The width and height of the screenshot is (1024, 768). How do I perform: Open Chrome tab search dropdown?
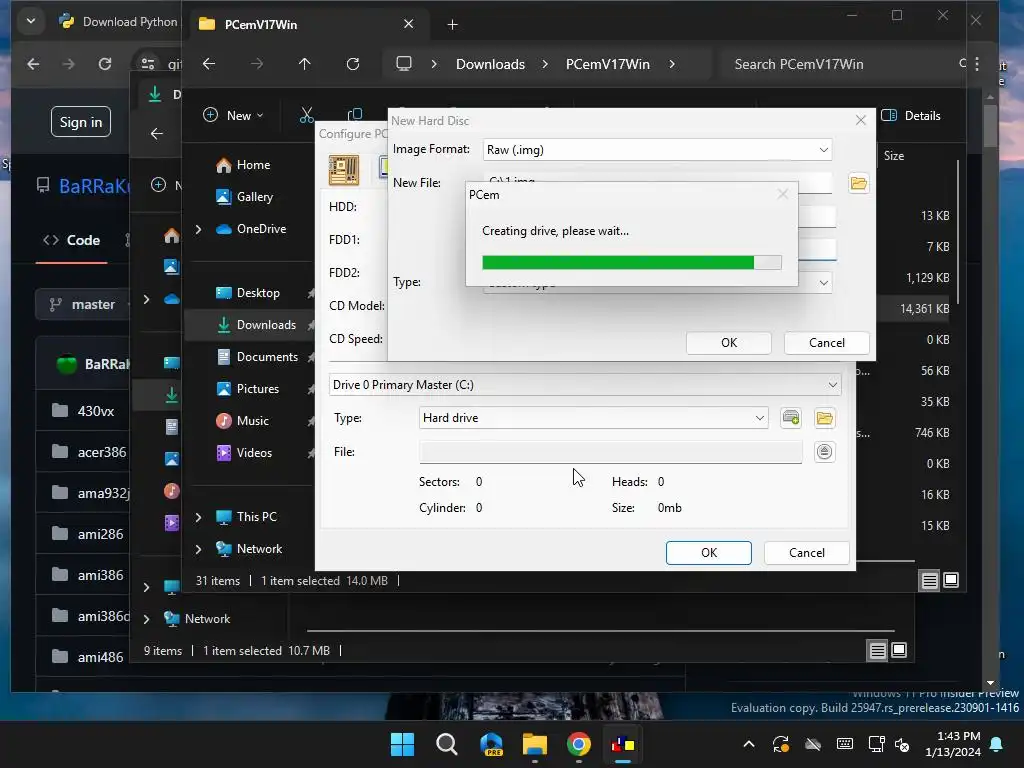[31, 22]
